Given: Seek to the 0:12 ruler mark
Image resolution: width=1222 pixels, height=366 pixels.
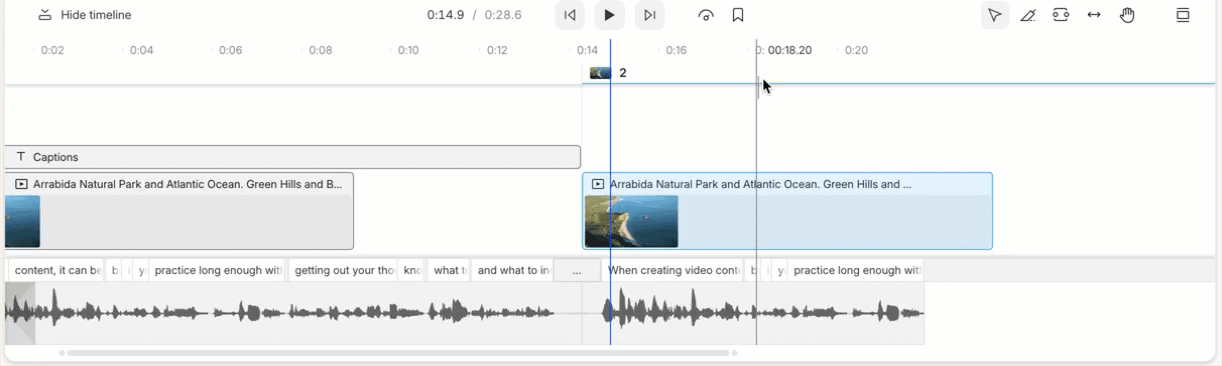Looking at the screenshot, I should pyautogui.click(x=497, y=50).
